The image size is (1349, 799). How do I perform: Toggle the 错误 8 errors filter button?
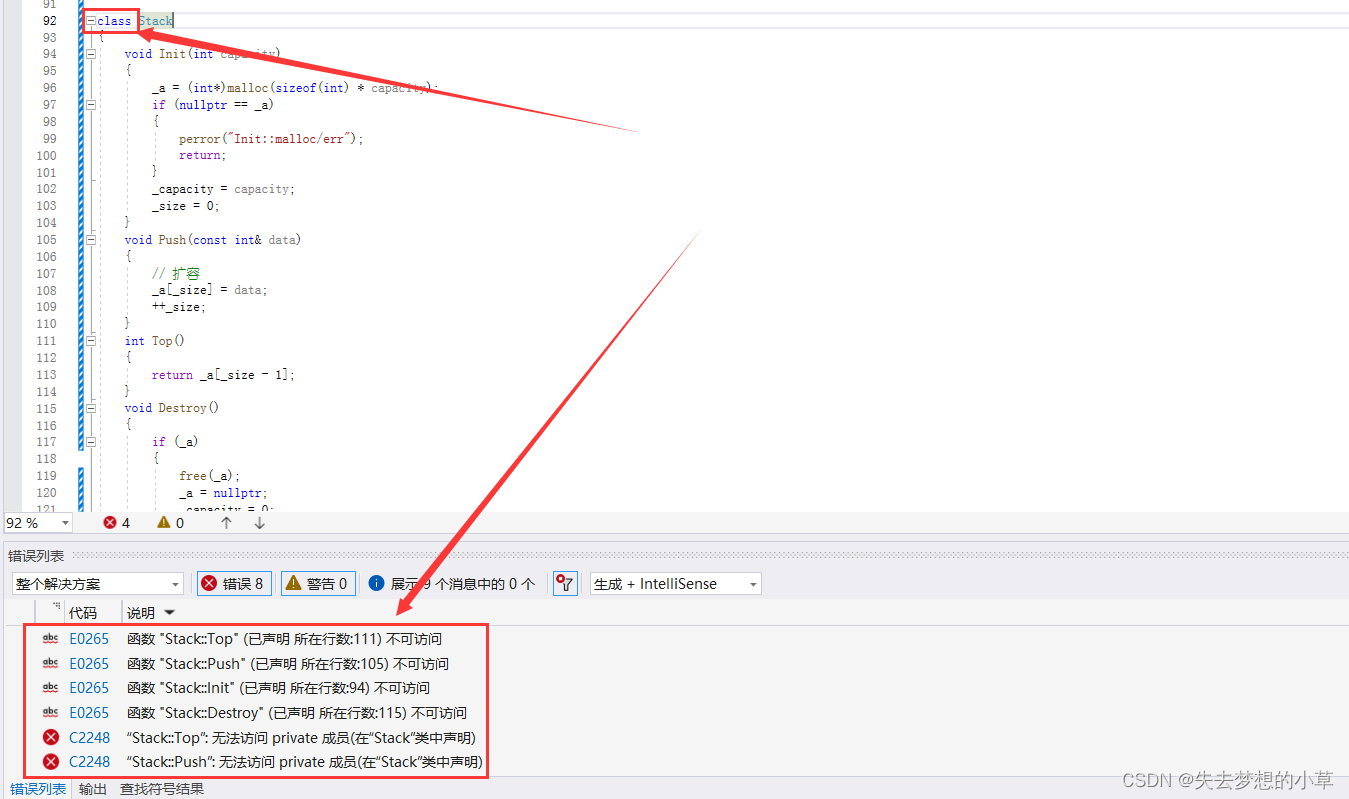(235, 584)
